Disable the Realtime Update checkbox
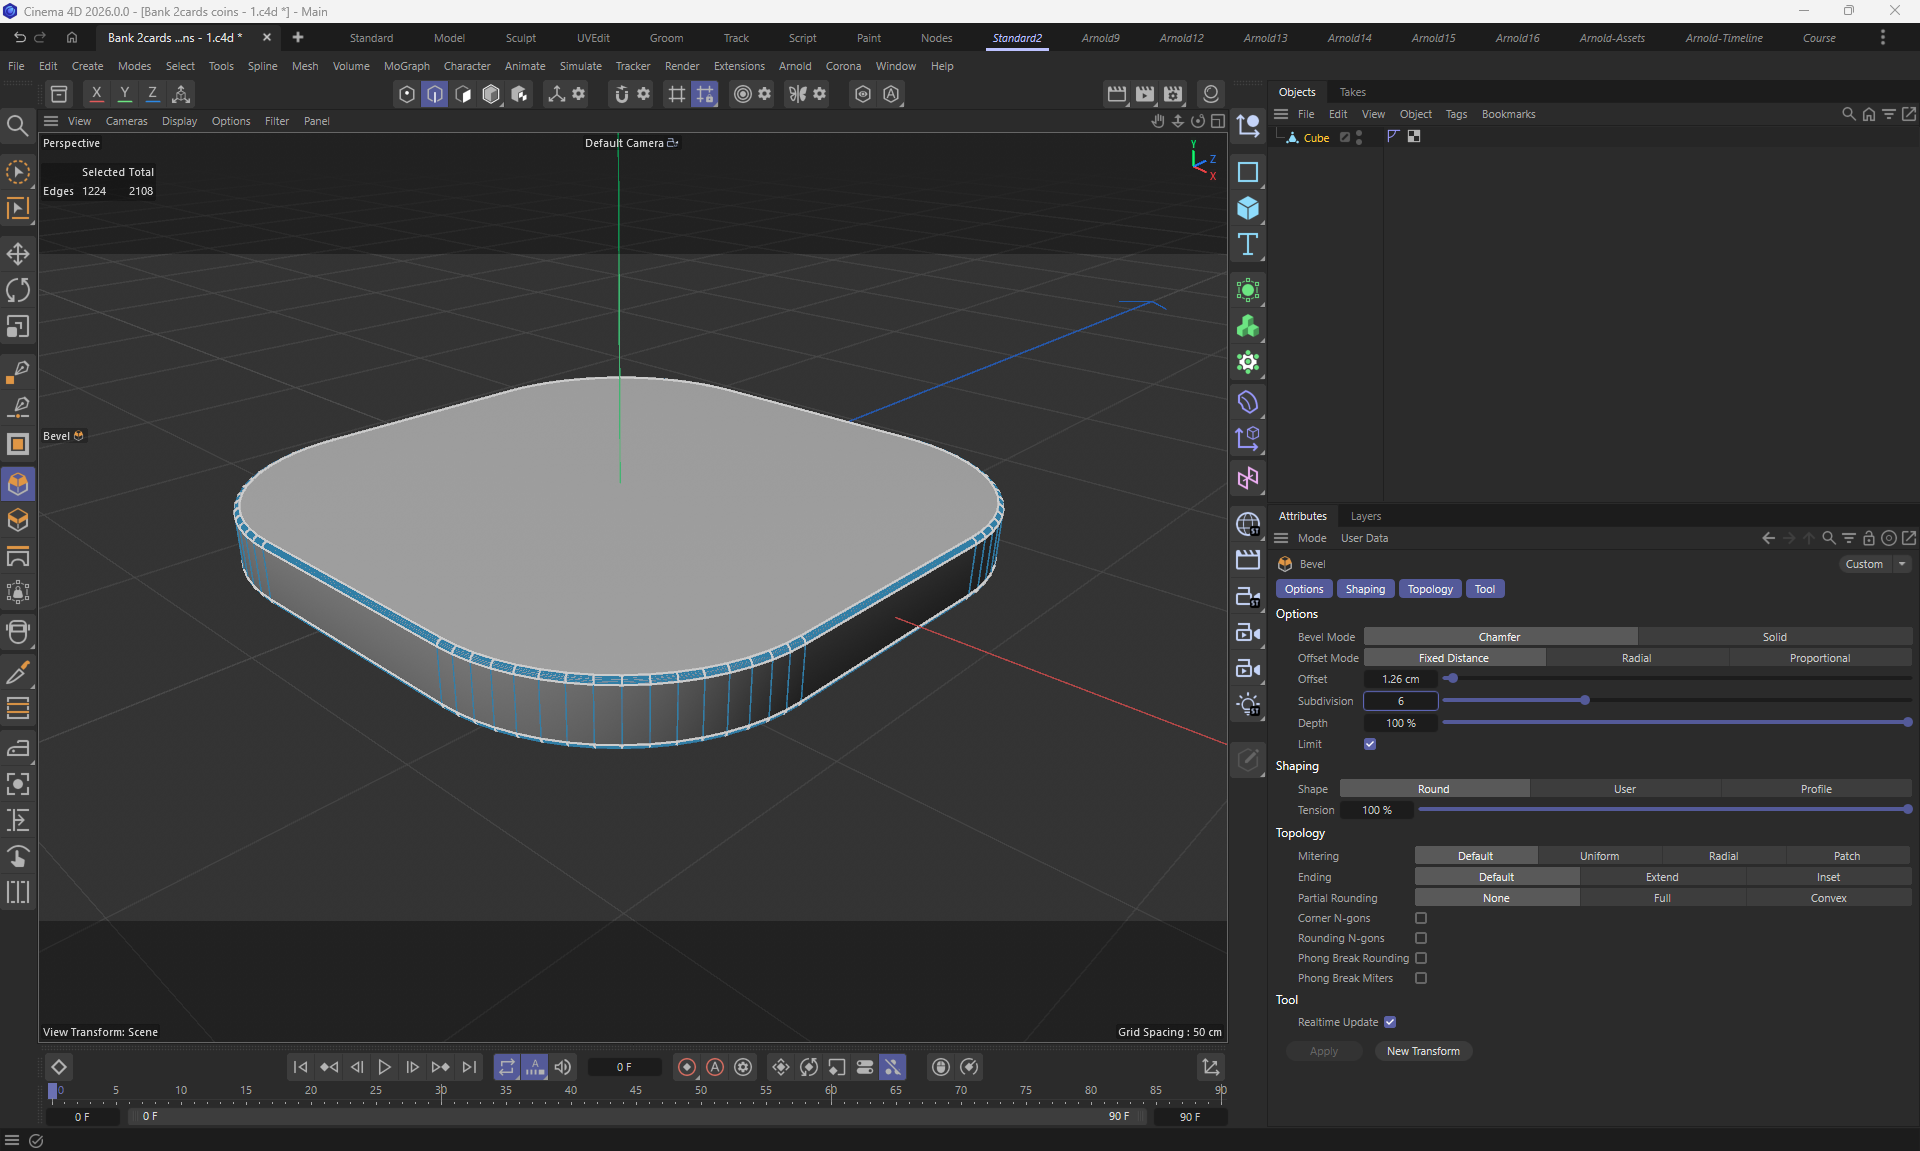 [x=1390, y=1022]
